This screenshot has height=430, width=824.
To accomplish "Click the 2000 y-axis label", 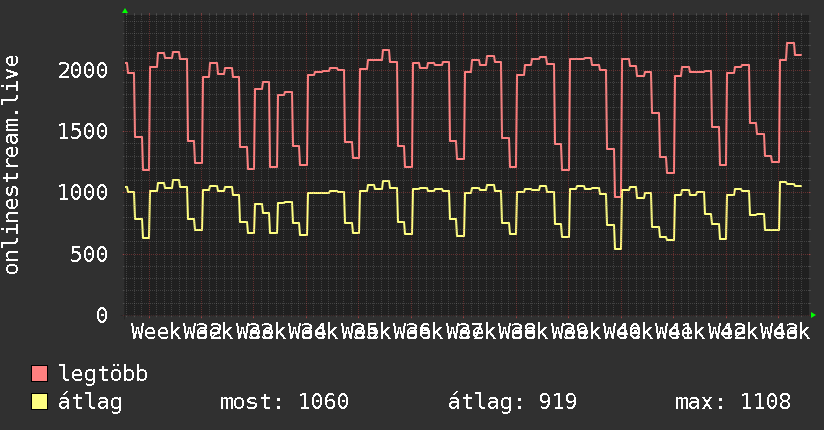I will (83, 70).
